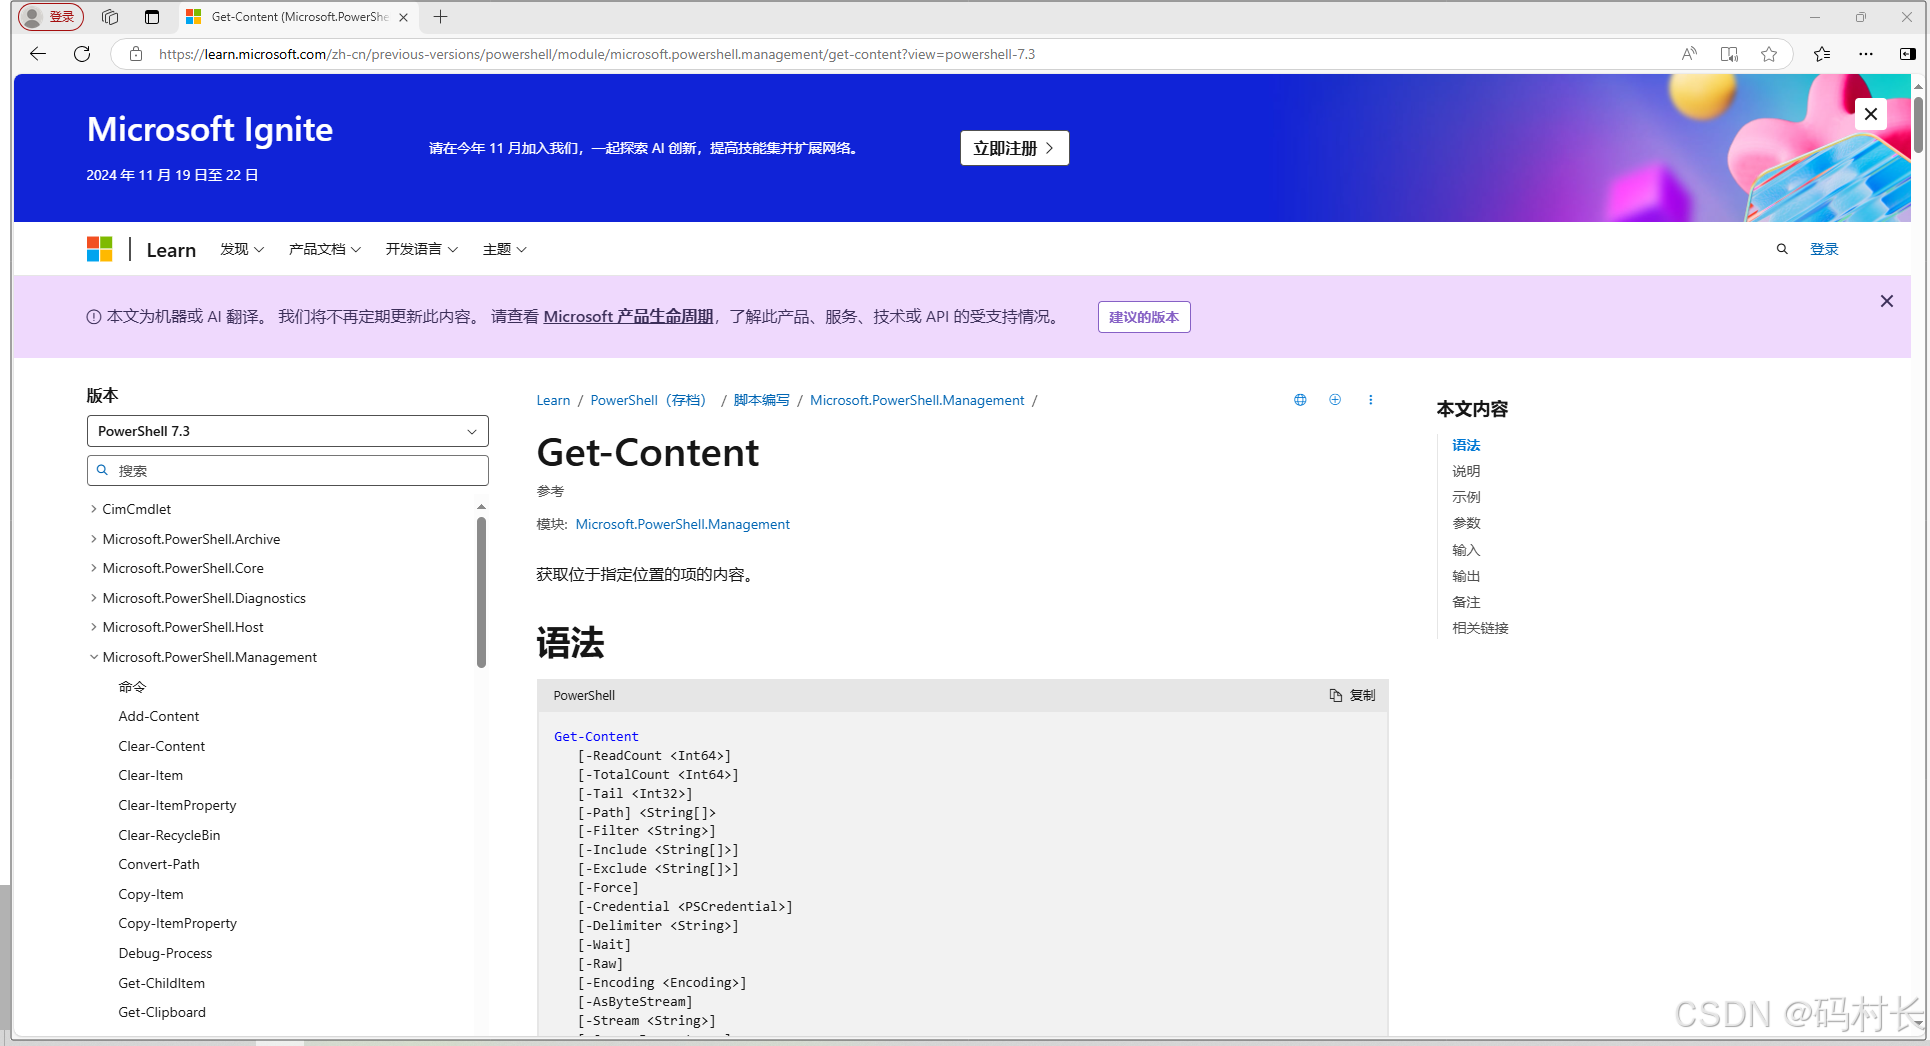Open the Debug-Process sidebar entry
This screenshot has height=1046, width=1930.
tap(165, 953)
